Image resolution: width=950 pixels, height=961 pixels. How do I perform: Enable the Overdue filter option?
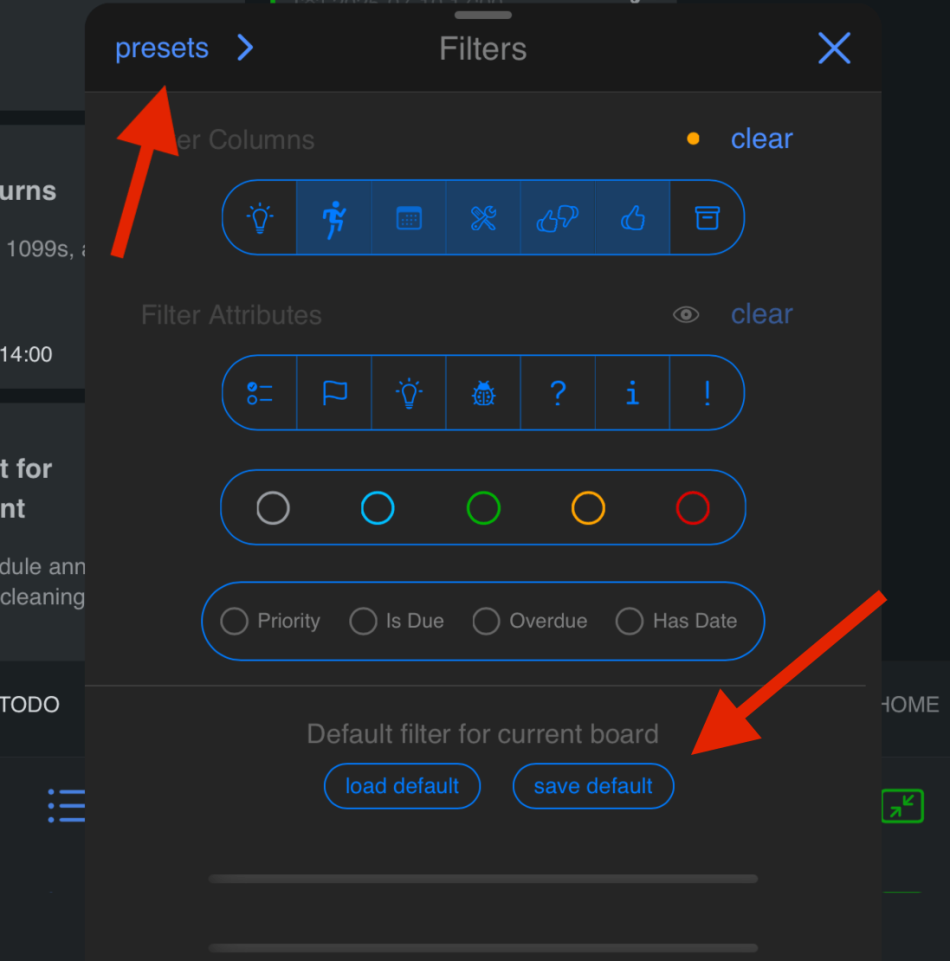[x=487, y=621]
